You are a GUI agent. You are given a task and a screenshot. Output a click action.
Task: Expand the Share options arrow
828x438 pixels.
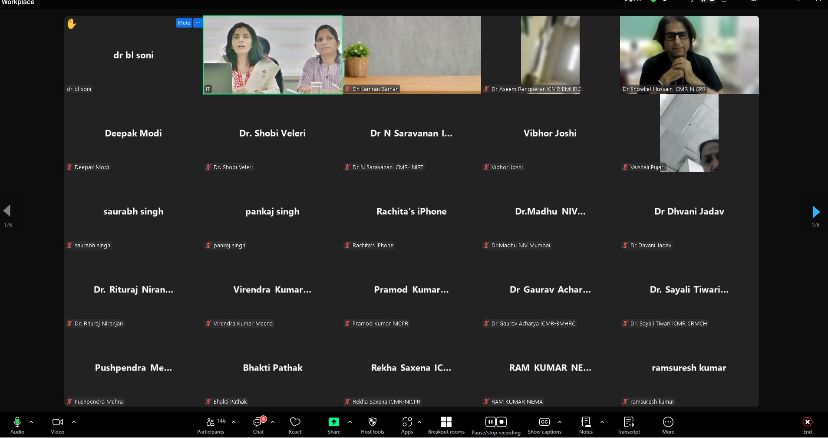tap(349, 421)
